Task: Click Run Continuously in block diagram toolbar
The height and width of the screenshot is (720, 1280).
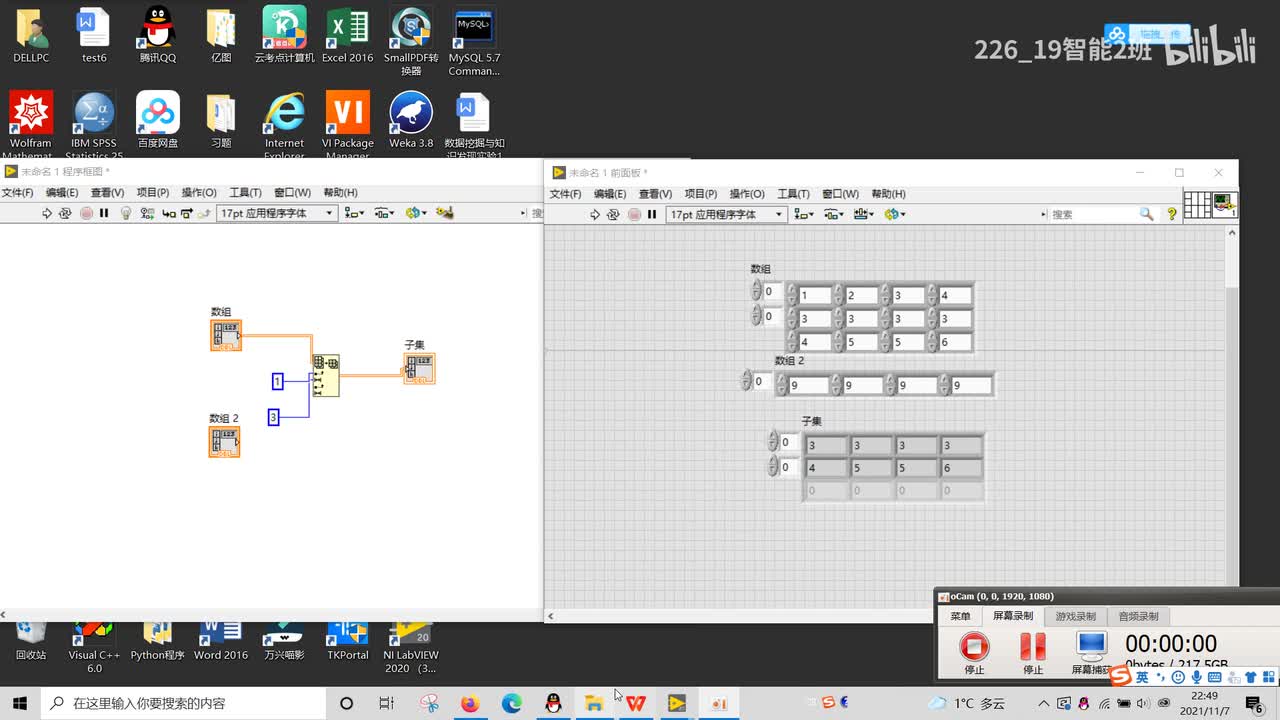Action: (65, 213)
